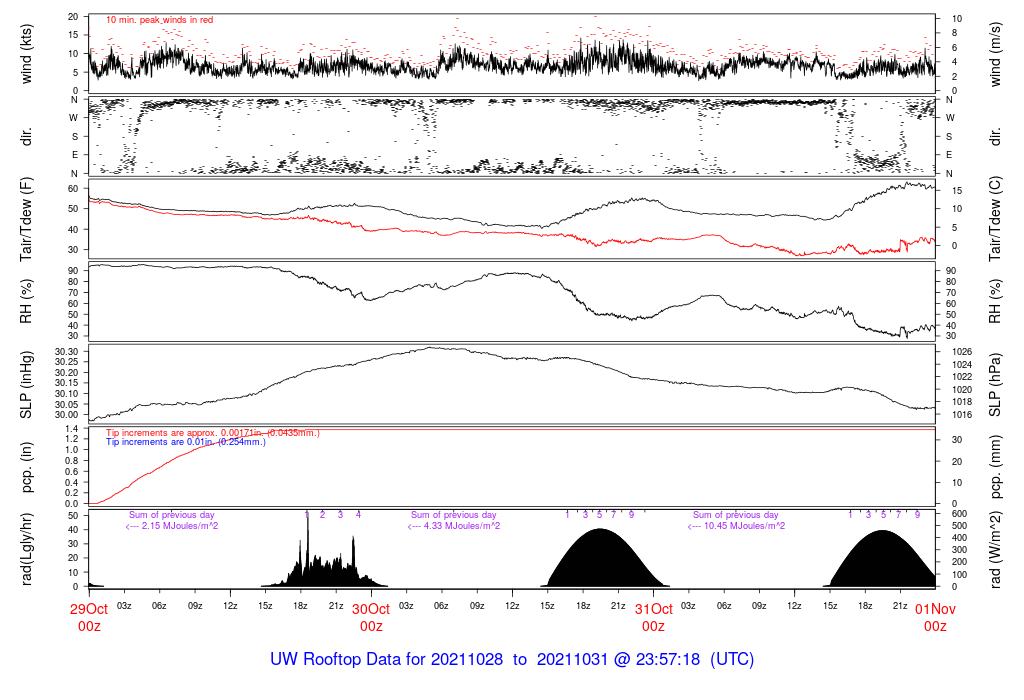Click the rad (W/m^2) axis label
1024x700 pixels.
tap(996, 548)
